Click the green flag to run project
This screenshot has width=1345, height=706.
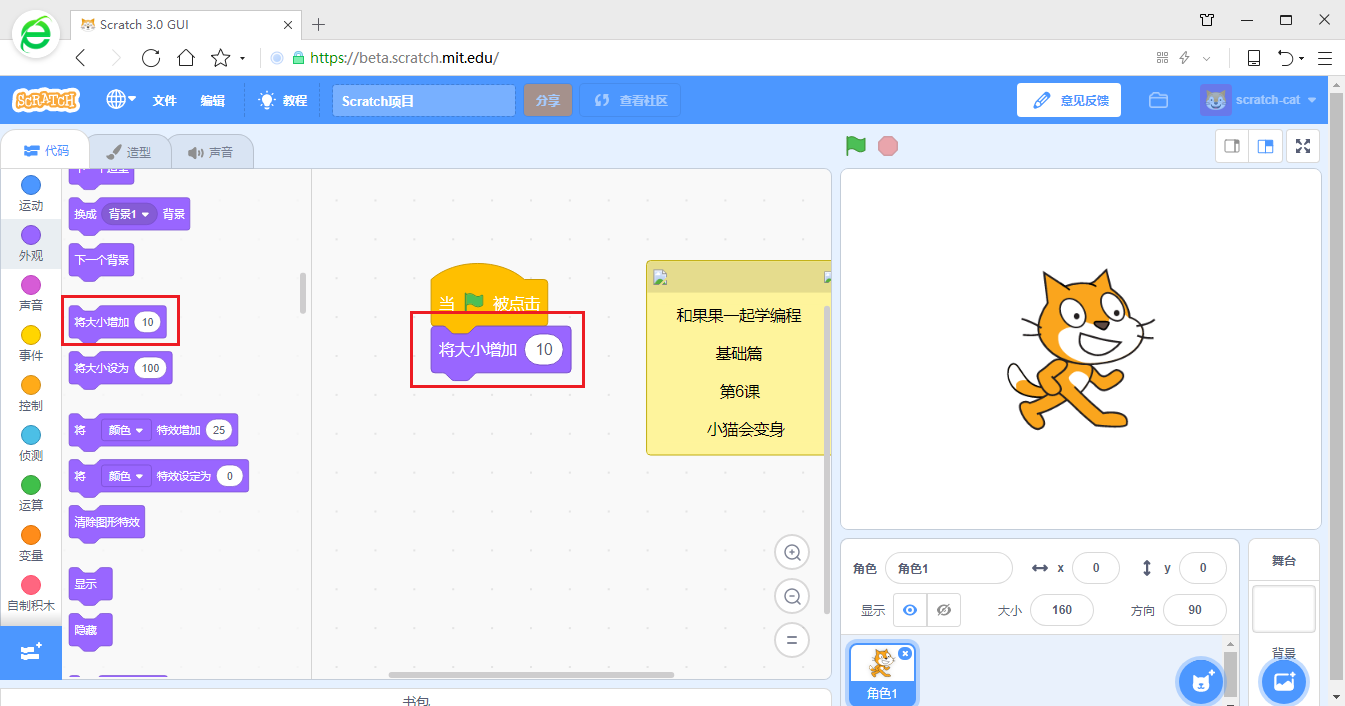(856, 146)
